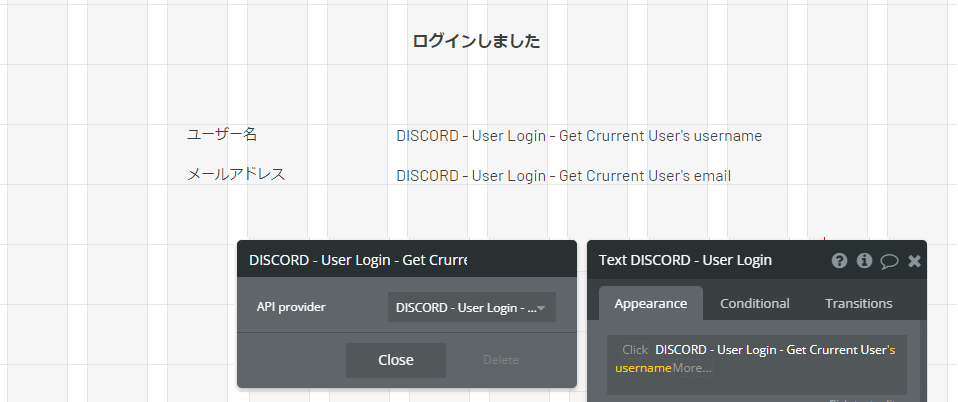Image resolution: width=958 pixels, height=402 pixels.
Task: Open the API provider dropdown
Action: (472, 307)
